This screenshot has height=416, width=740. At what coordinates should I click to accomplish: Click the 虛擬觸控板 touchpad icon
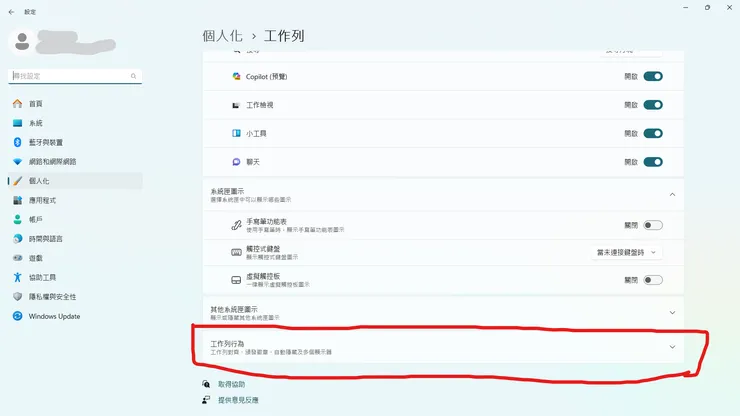pos(236,280)
